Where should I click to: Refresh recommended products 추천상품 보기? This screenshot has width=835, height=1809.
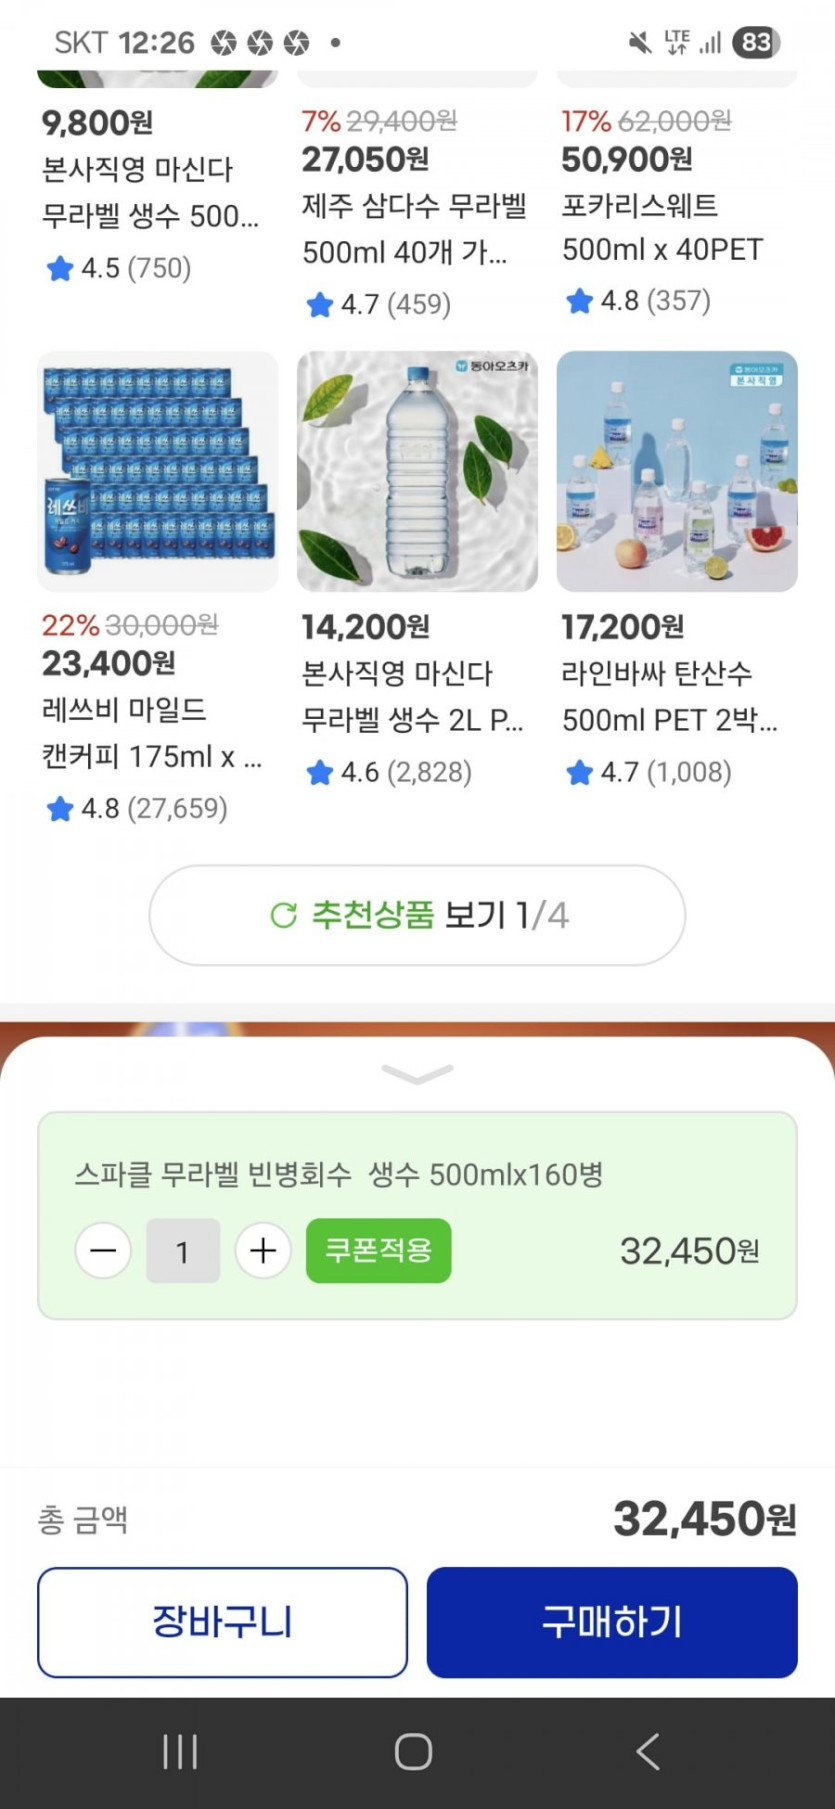point(417,915)
